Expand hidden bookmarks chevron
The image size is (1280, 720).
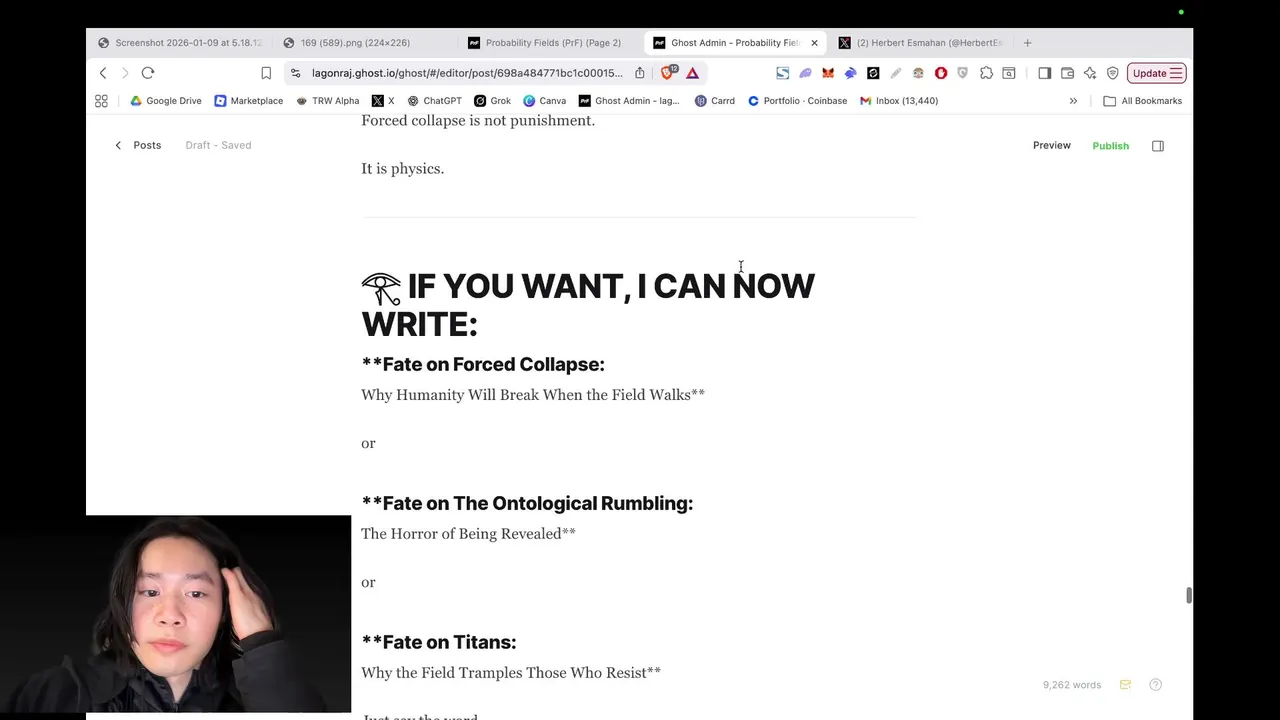pyautogui.click(x=1073, y=101)
